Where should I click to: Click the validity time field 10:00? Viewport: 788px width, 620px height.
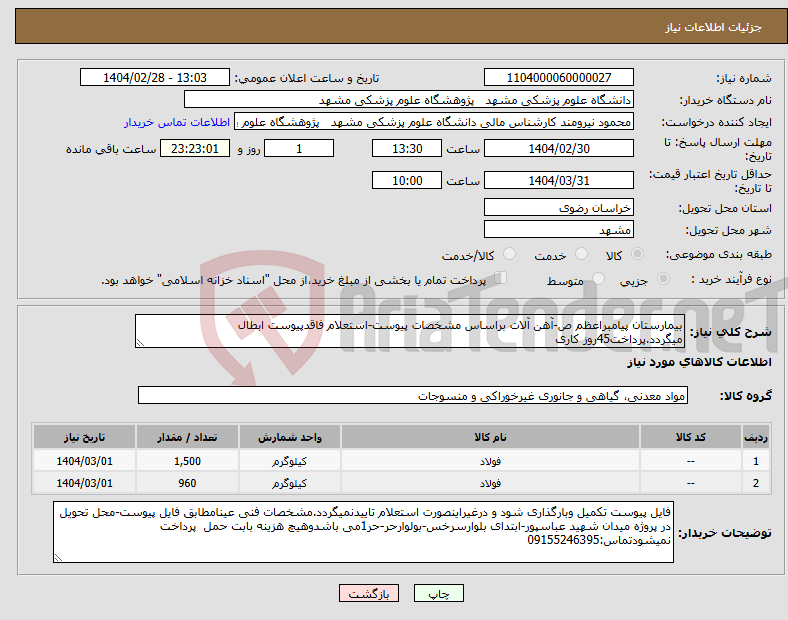407,180
